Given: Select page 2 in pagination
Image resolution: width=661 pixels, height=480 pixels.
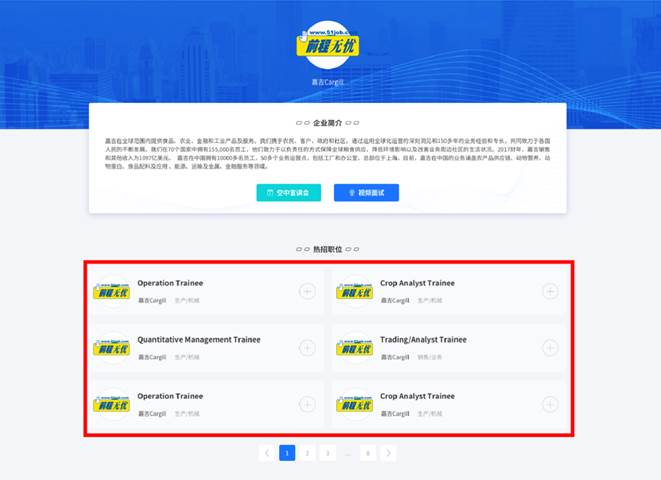Looking at the screenshot, I should pos(307,453).
